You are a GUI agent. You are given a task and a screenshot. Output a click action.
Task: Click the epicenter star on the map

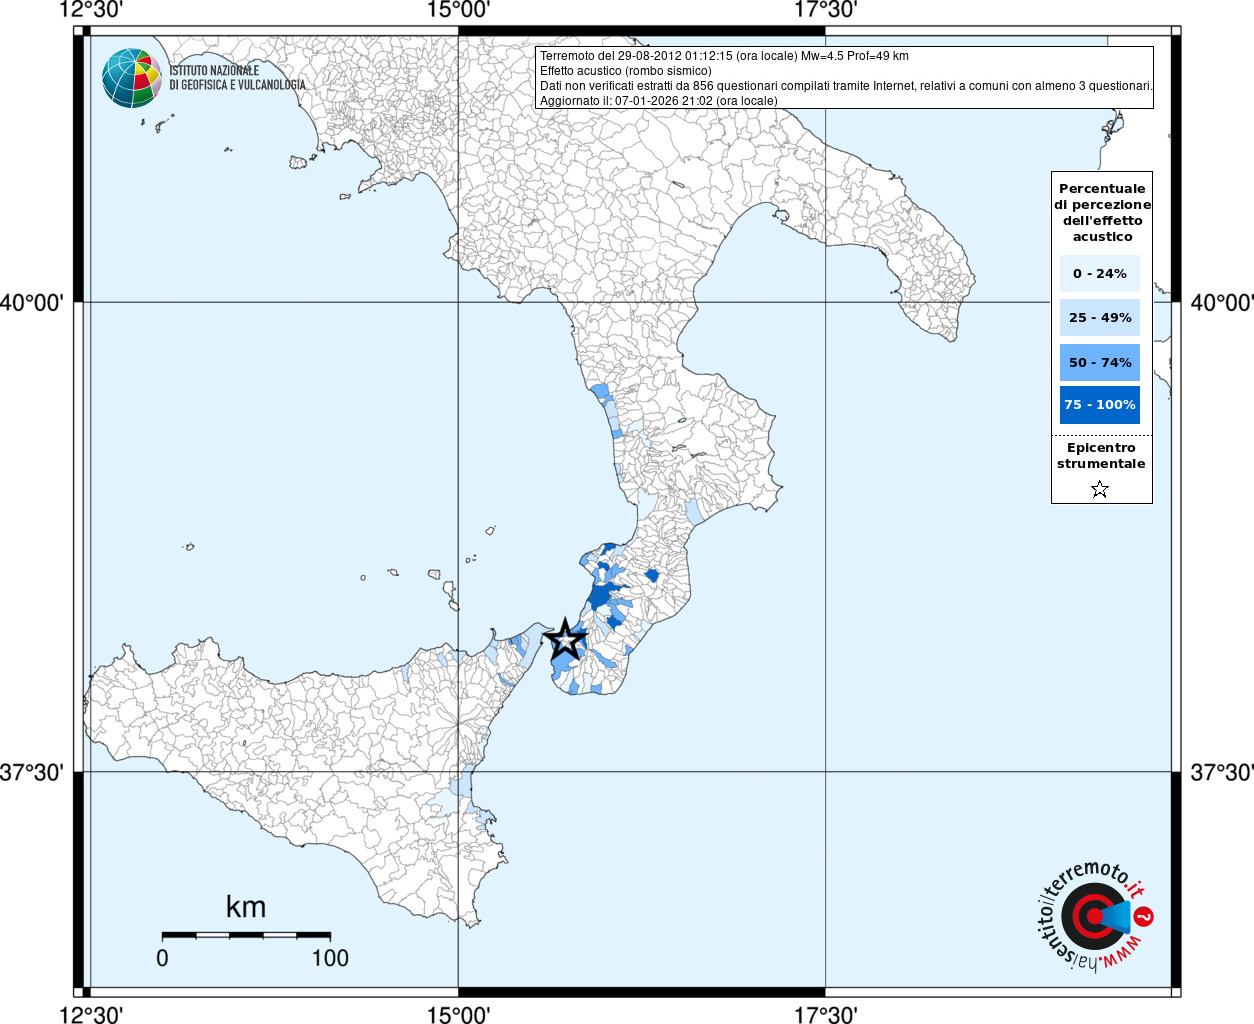pos(565,639)
